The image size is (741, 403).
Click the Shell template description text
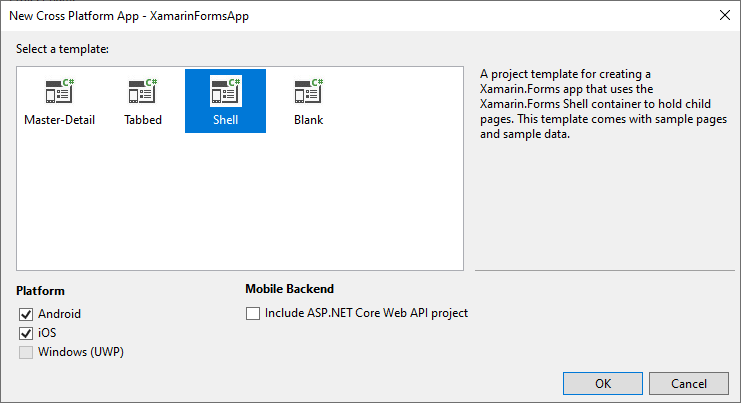click(578, 104)
